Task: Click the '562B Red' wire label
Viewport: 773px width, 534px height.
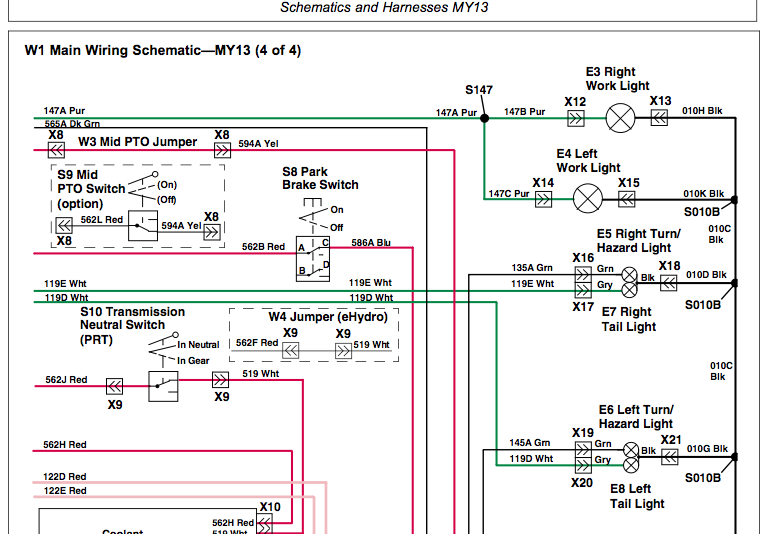Action: (263, 247)
